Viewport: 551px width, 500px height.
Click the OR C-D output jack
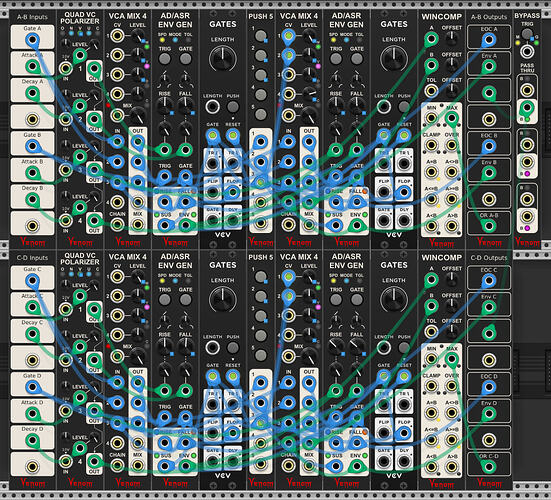coord(489,466)
